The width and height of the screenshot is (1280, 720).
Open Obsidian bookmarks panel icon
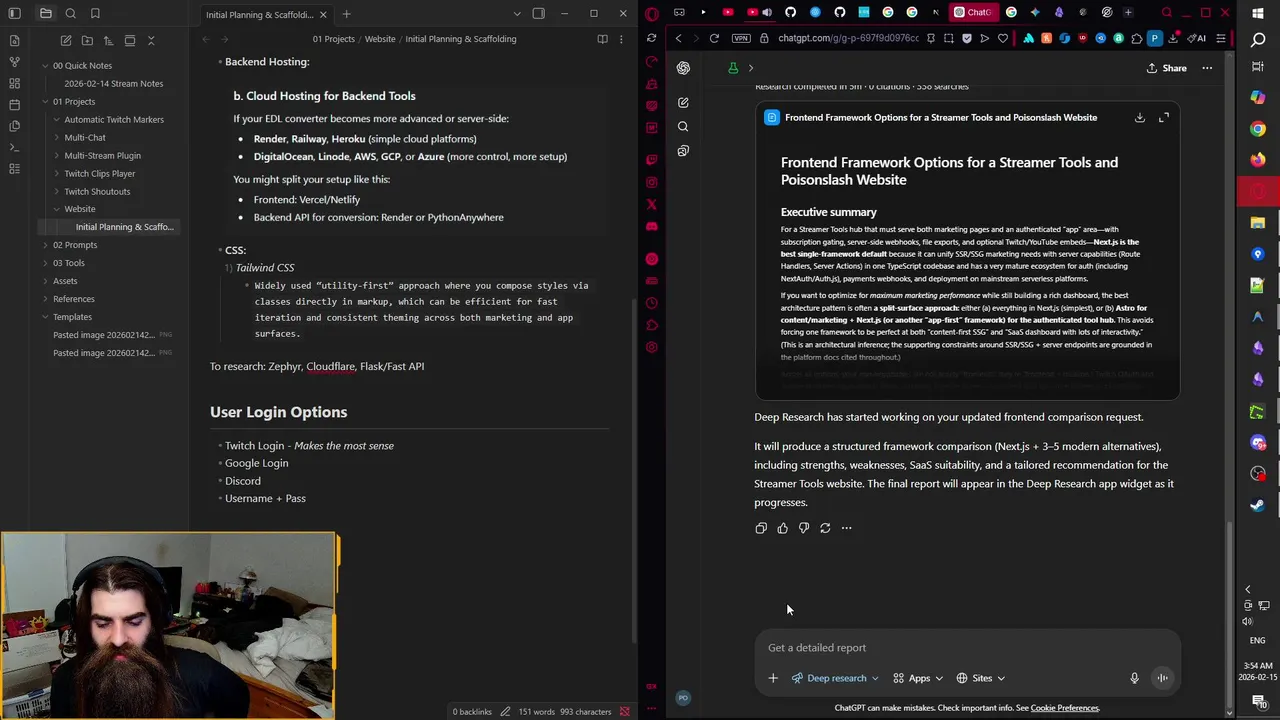(x=95, y=14)
